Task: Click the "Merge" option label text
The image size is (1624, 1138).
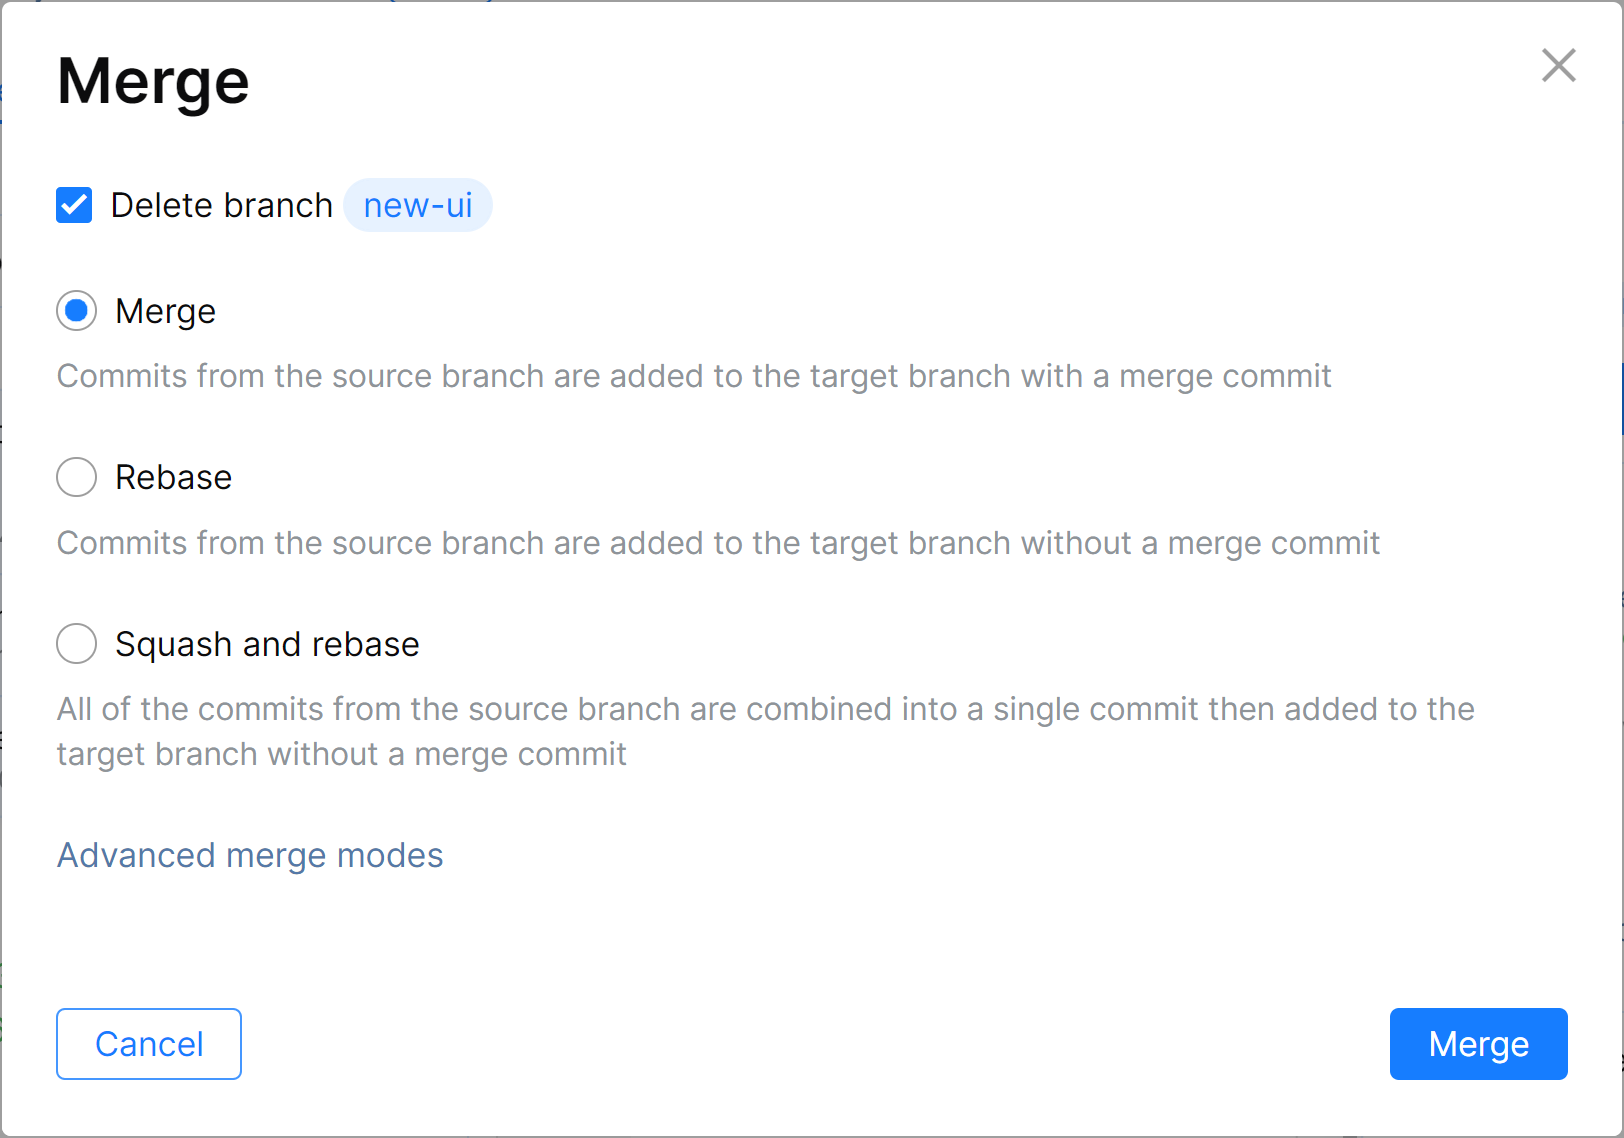Action: click(x=165, y=311)
